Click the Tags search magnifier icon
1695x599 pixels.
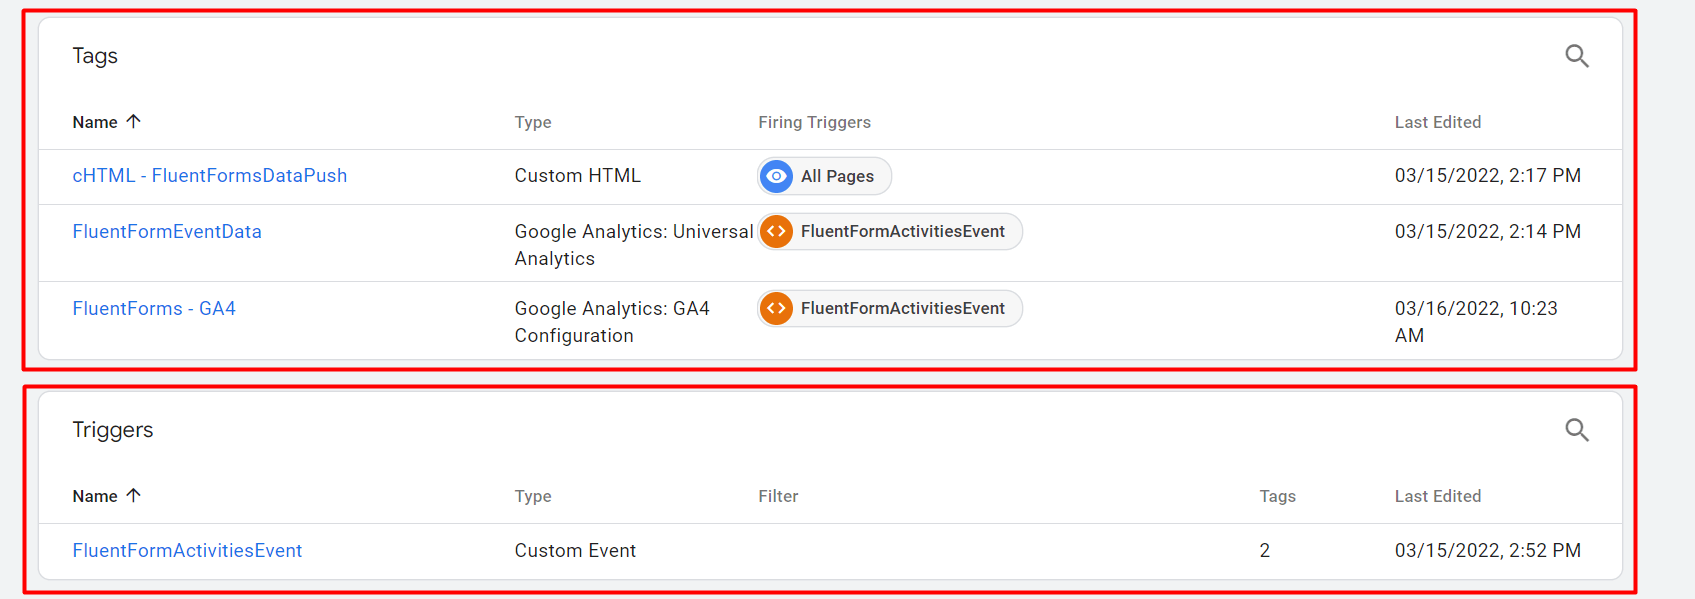[x=1577, y=56]
